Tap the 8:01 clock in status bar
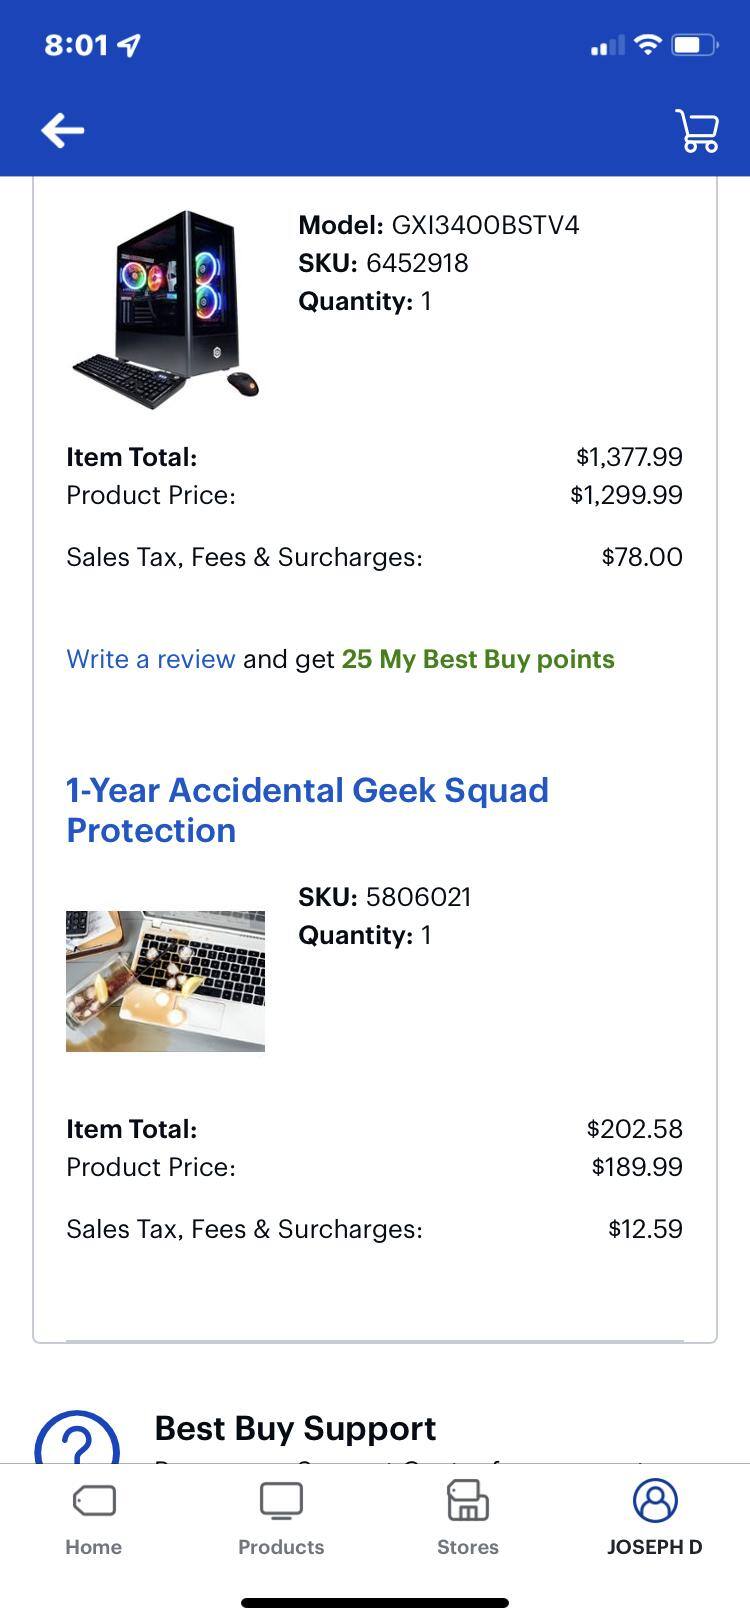The image size is (750, 1624). (76, 45)
